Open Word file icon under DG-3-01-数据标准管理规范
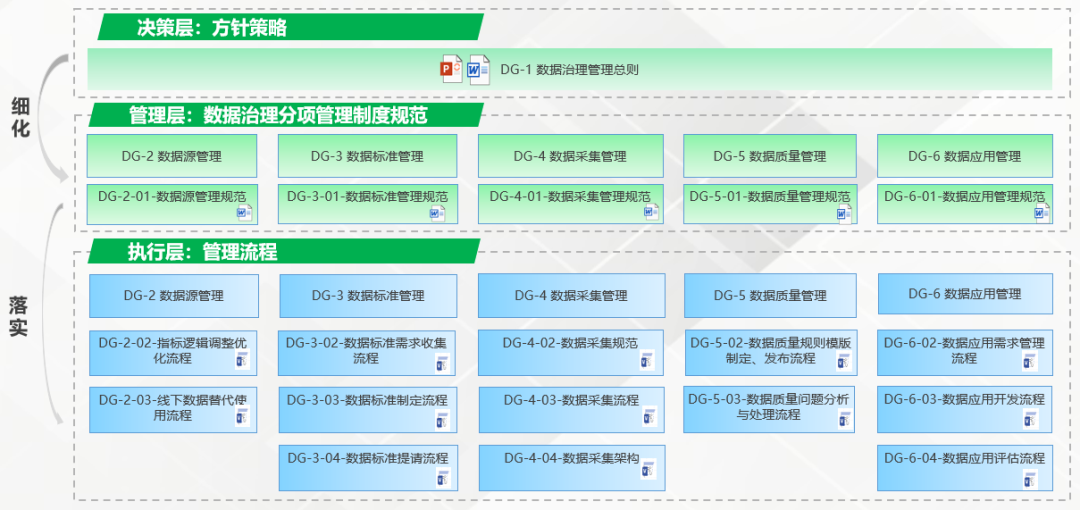This screenshot has width=1080, height=510. point(436,212)
